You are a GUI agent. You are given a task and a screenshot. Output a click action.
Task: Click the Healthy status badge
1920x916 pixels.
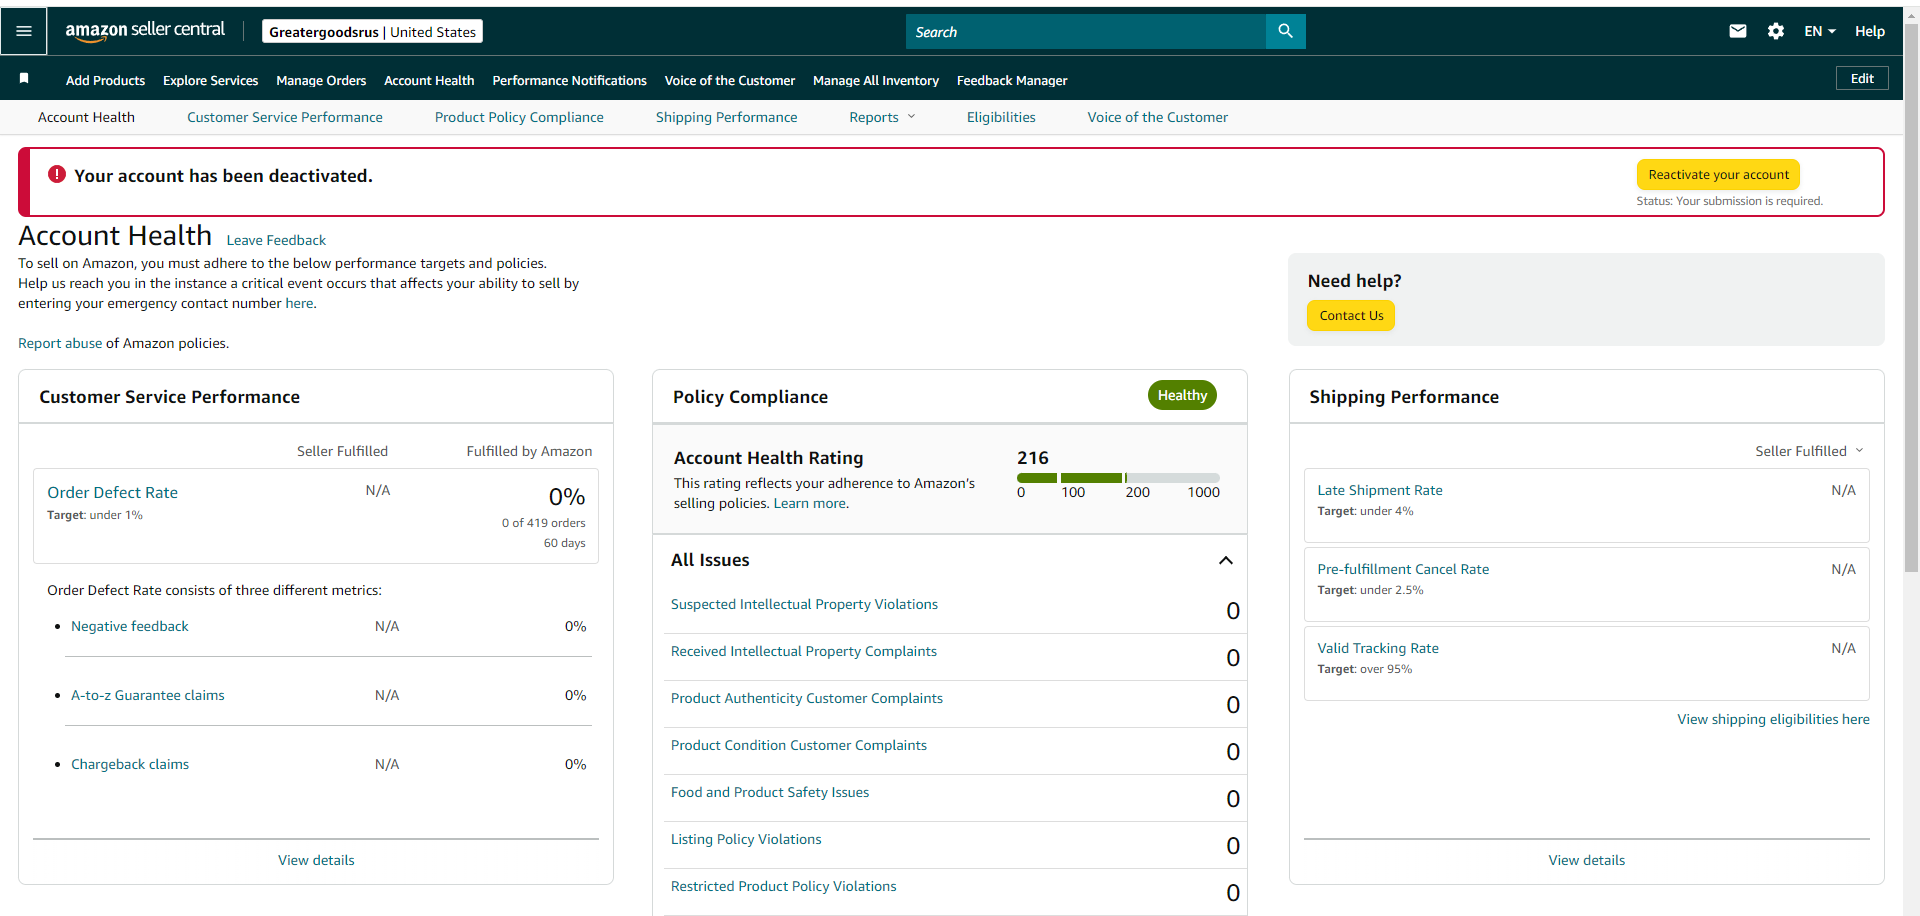1182,395
